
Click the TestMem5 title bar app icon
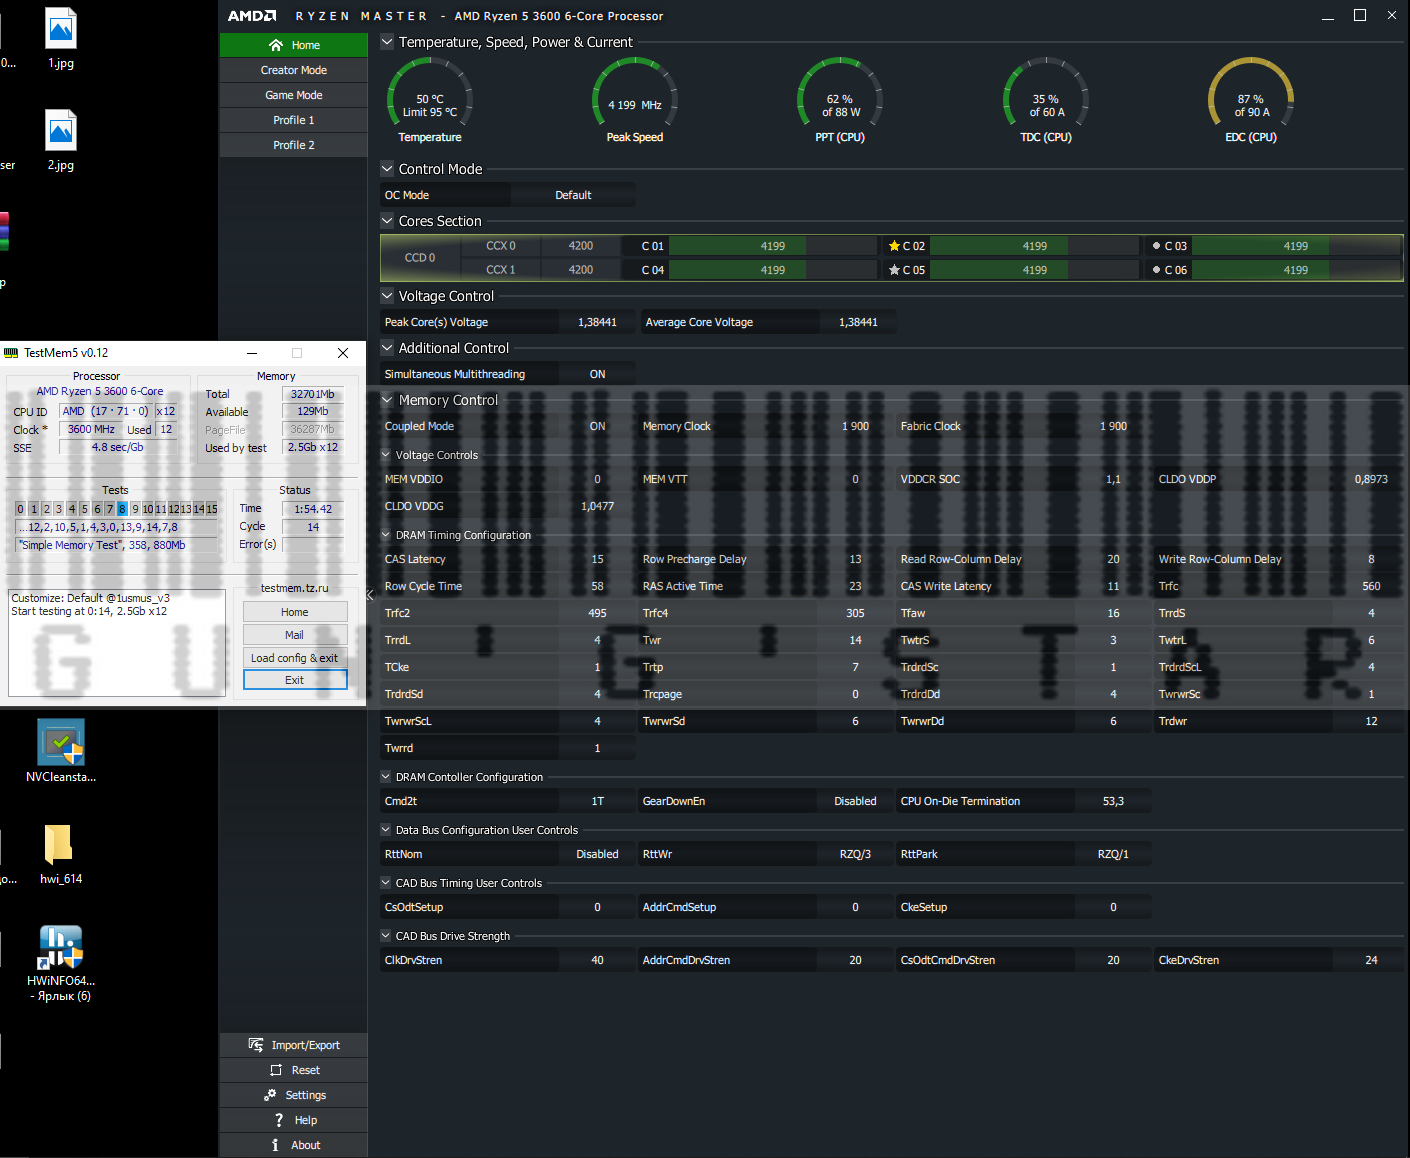[11, 353]
